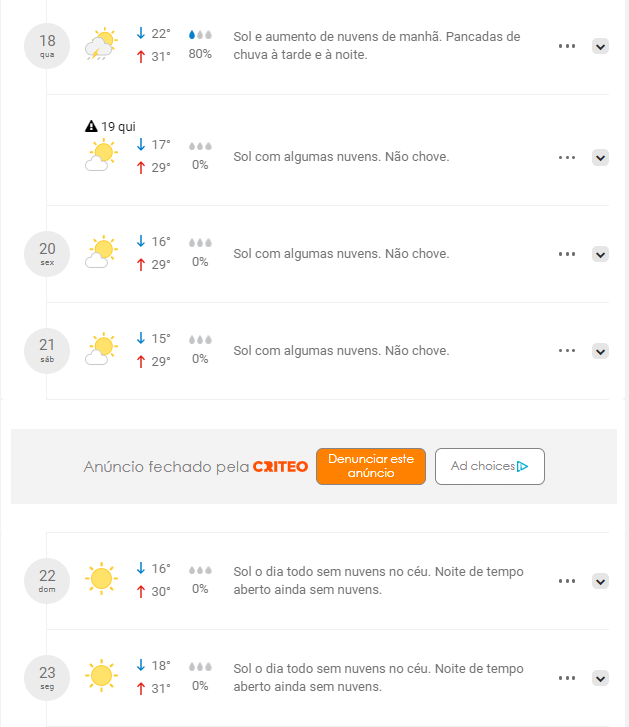Screen dimensions: 629x727
Task: Click the storm weather icon for day 18
Action: click(x=101, y=44)
